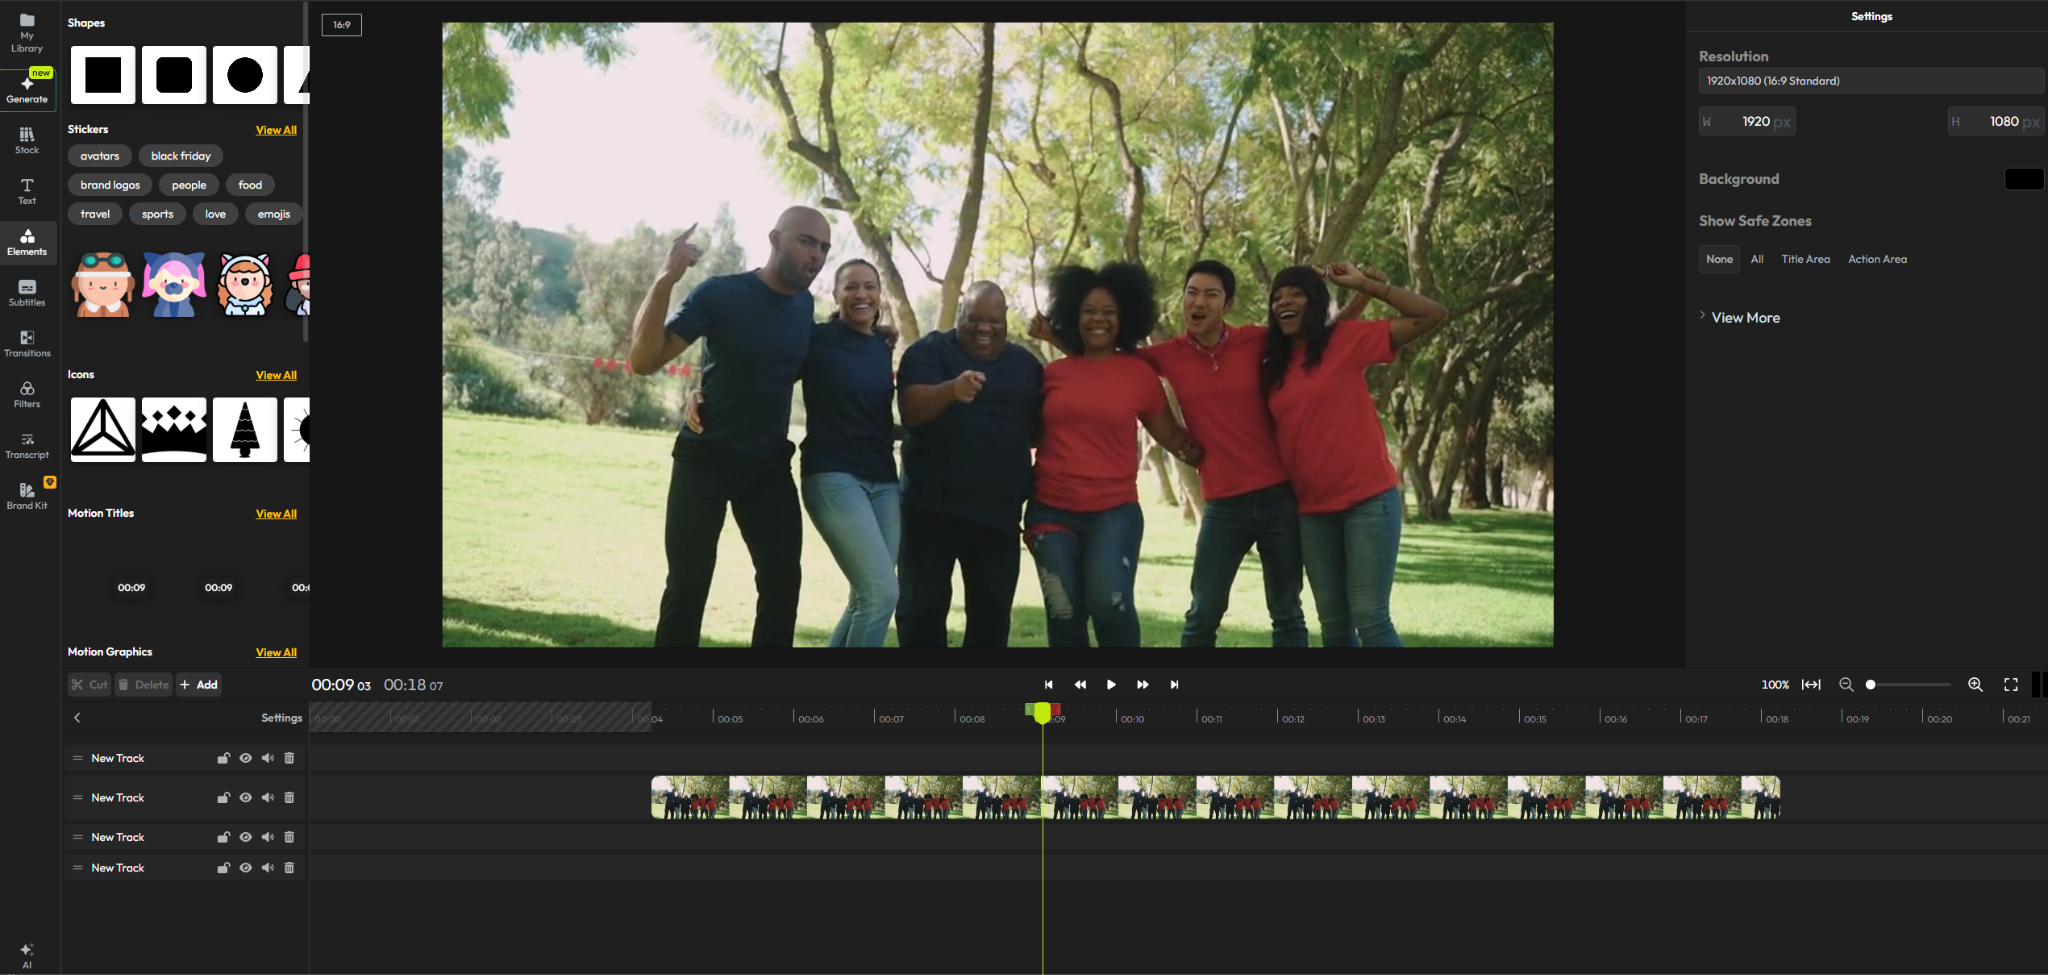Open the Text tool panel
Image resolution: width=2048 pixels, height=975 pixels.
(27, 191)
